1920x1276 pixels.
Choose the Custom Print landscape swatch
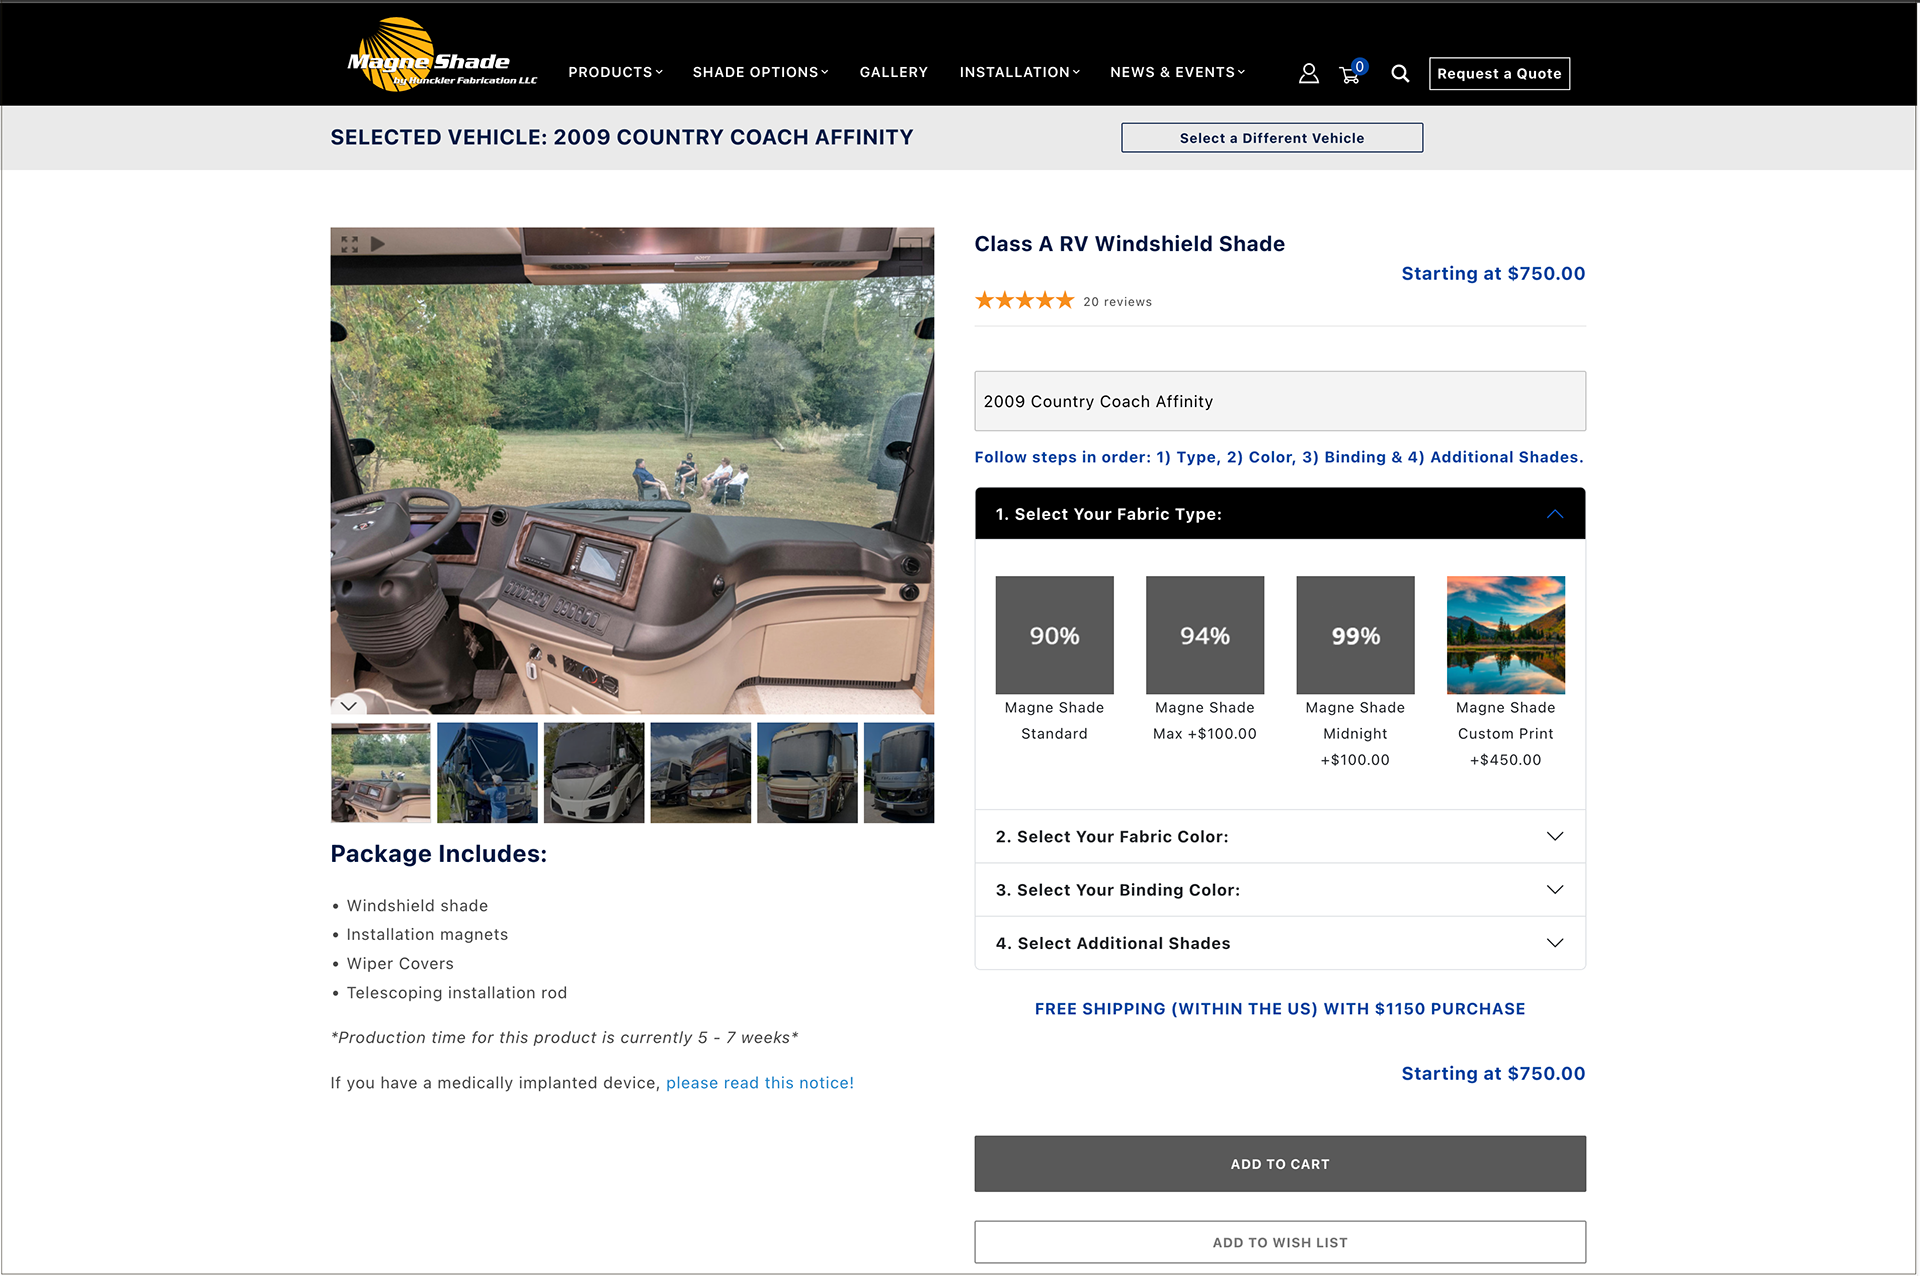[x=1505, y=635]
